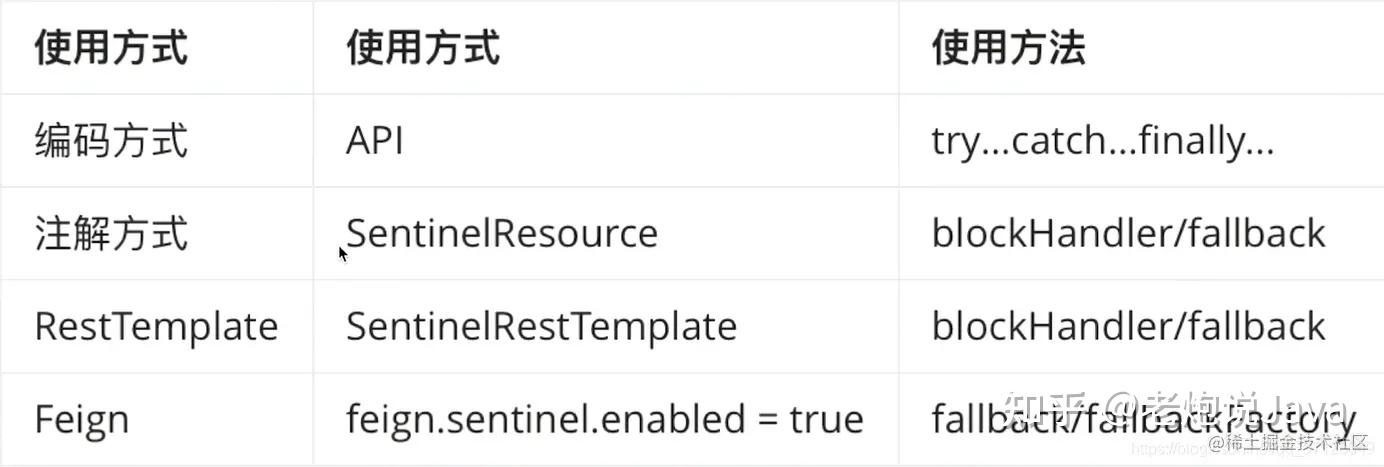This screenshot has width=1384, height=467.
Task: Click the try...catch...finally... text
Action: [x=1103, y=141]
